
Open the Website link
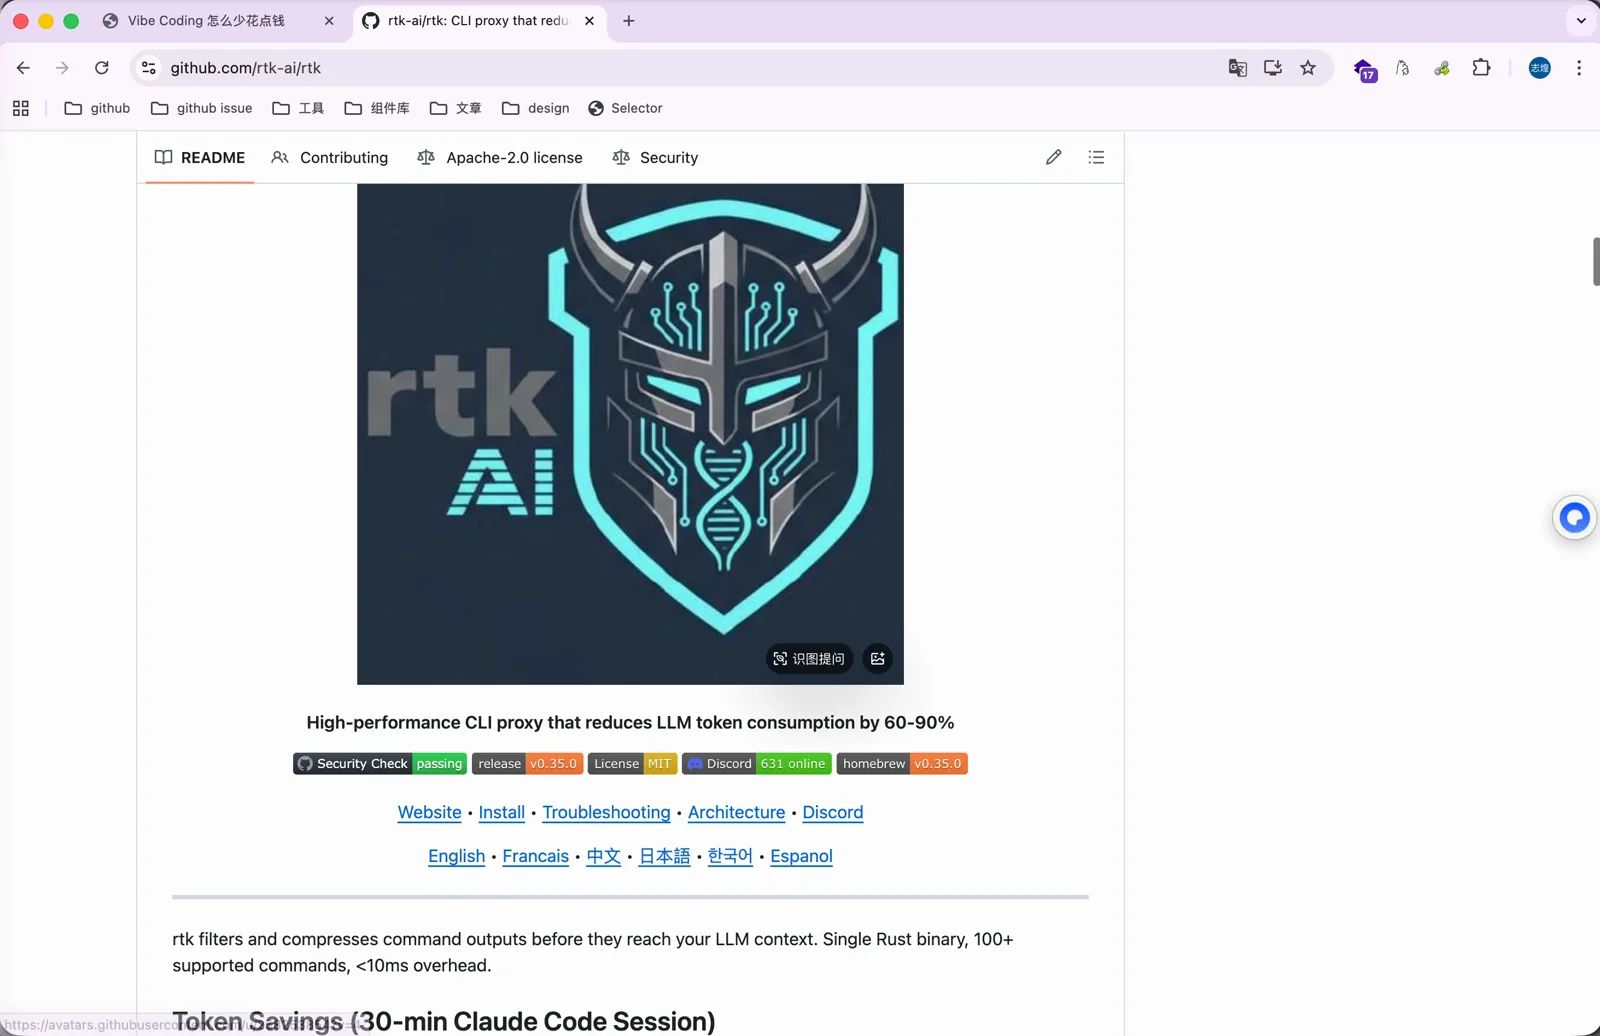tap(430, 813)
